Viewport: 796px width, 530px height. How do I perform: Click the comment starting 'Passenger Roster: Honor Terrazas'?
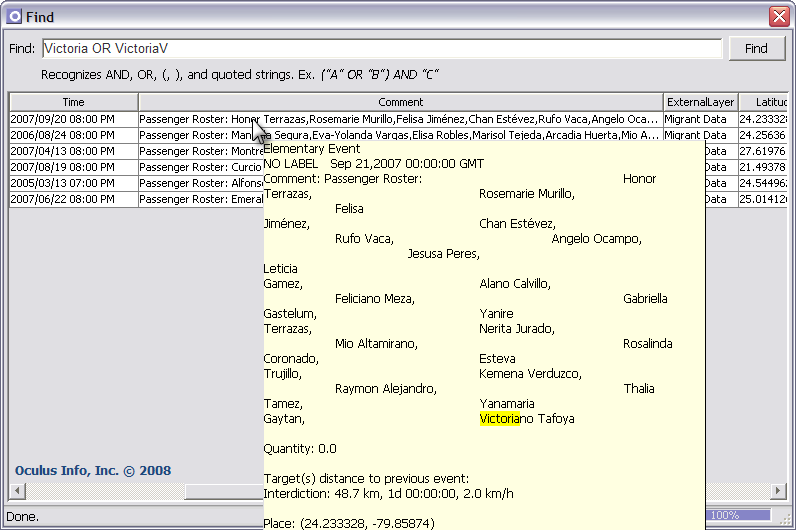(401, 119)
